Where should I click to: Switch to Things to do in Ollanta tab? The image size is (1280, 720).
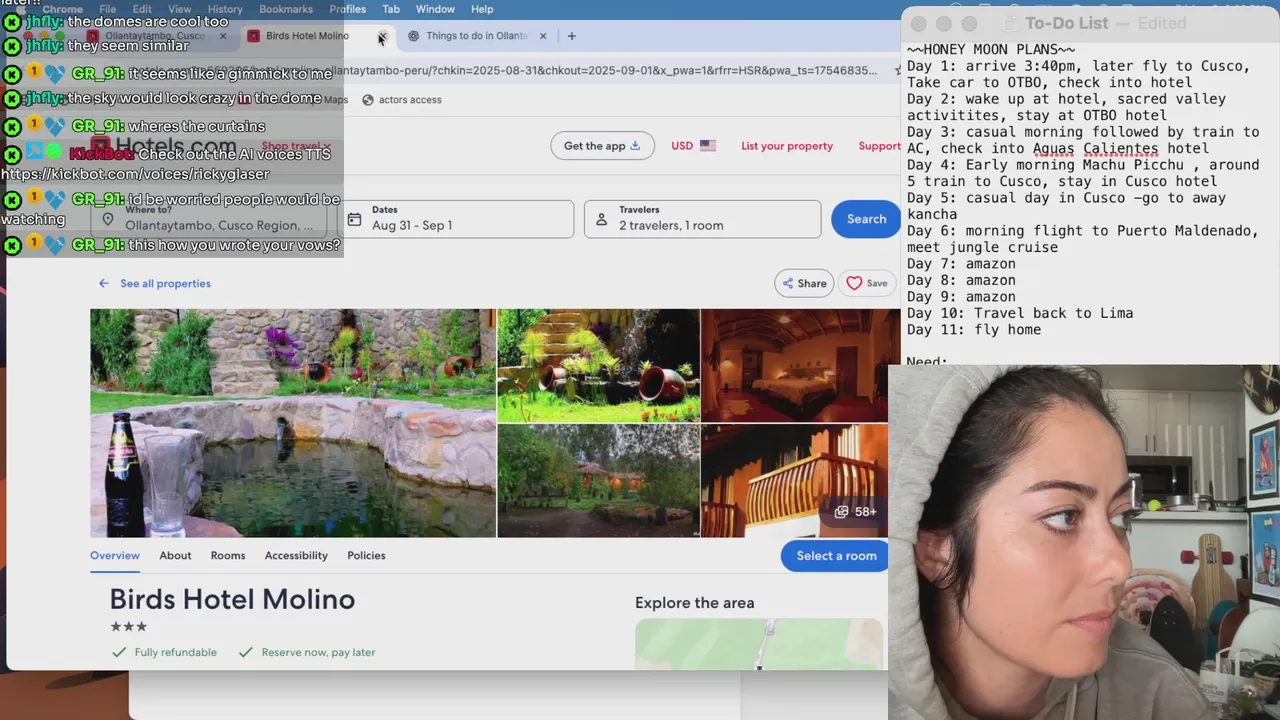(476, 36)
